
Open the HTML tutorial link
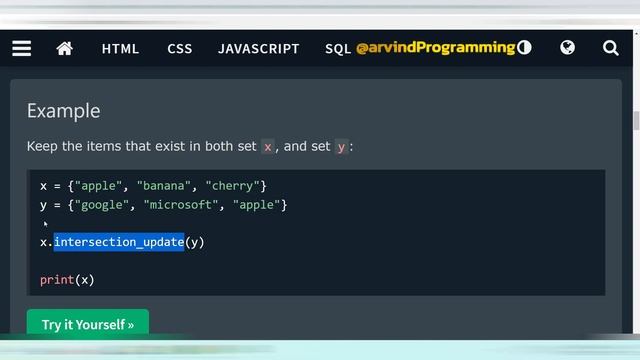(x=120, y=49)
